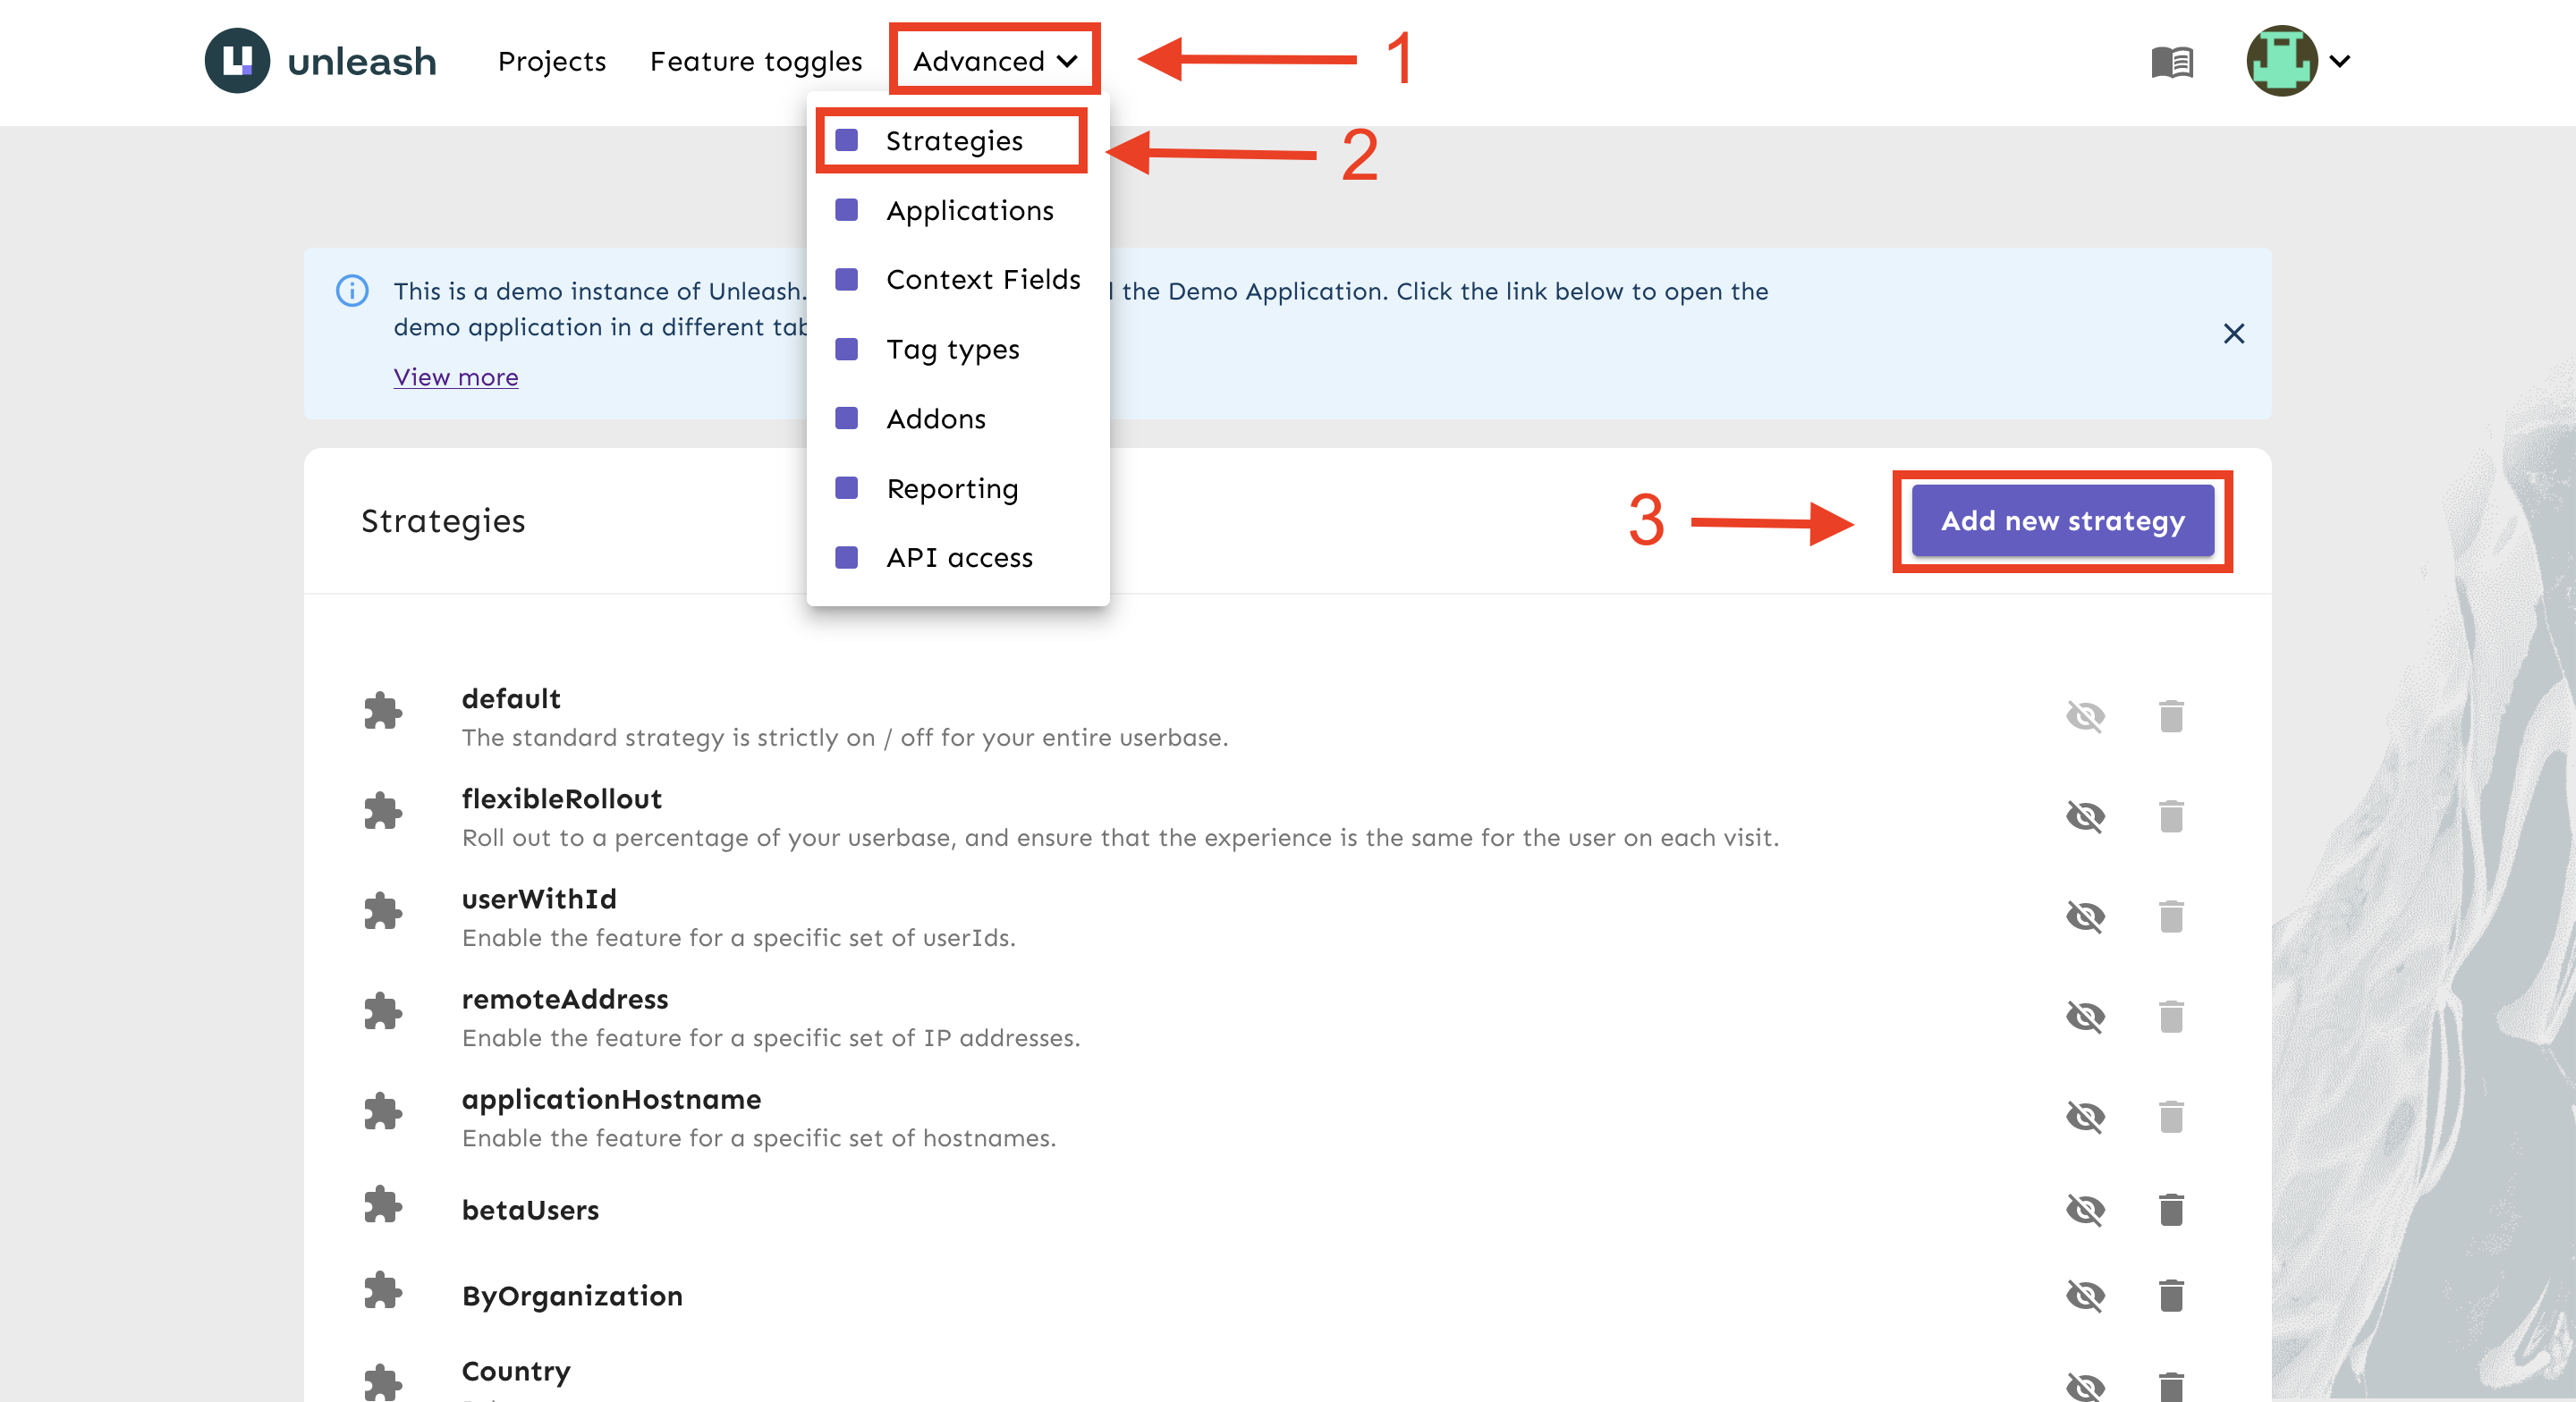Open API access menu entry
Viewport: 2576px width, 1402px height.
click(958, 557)
